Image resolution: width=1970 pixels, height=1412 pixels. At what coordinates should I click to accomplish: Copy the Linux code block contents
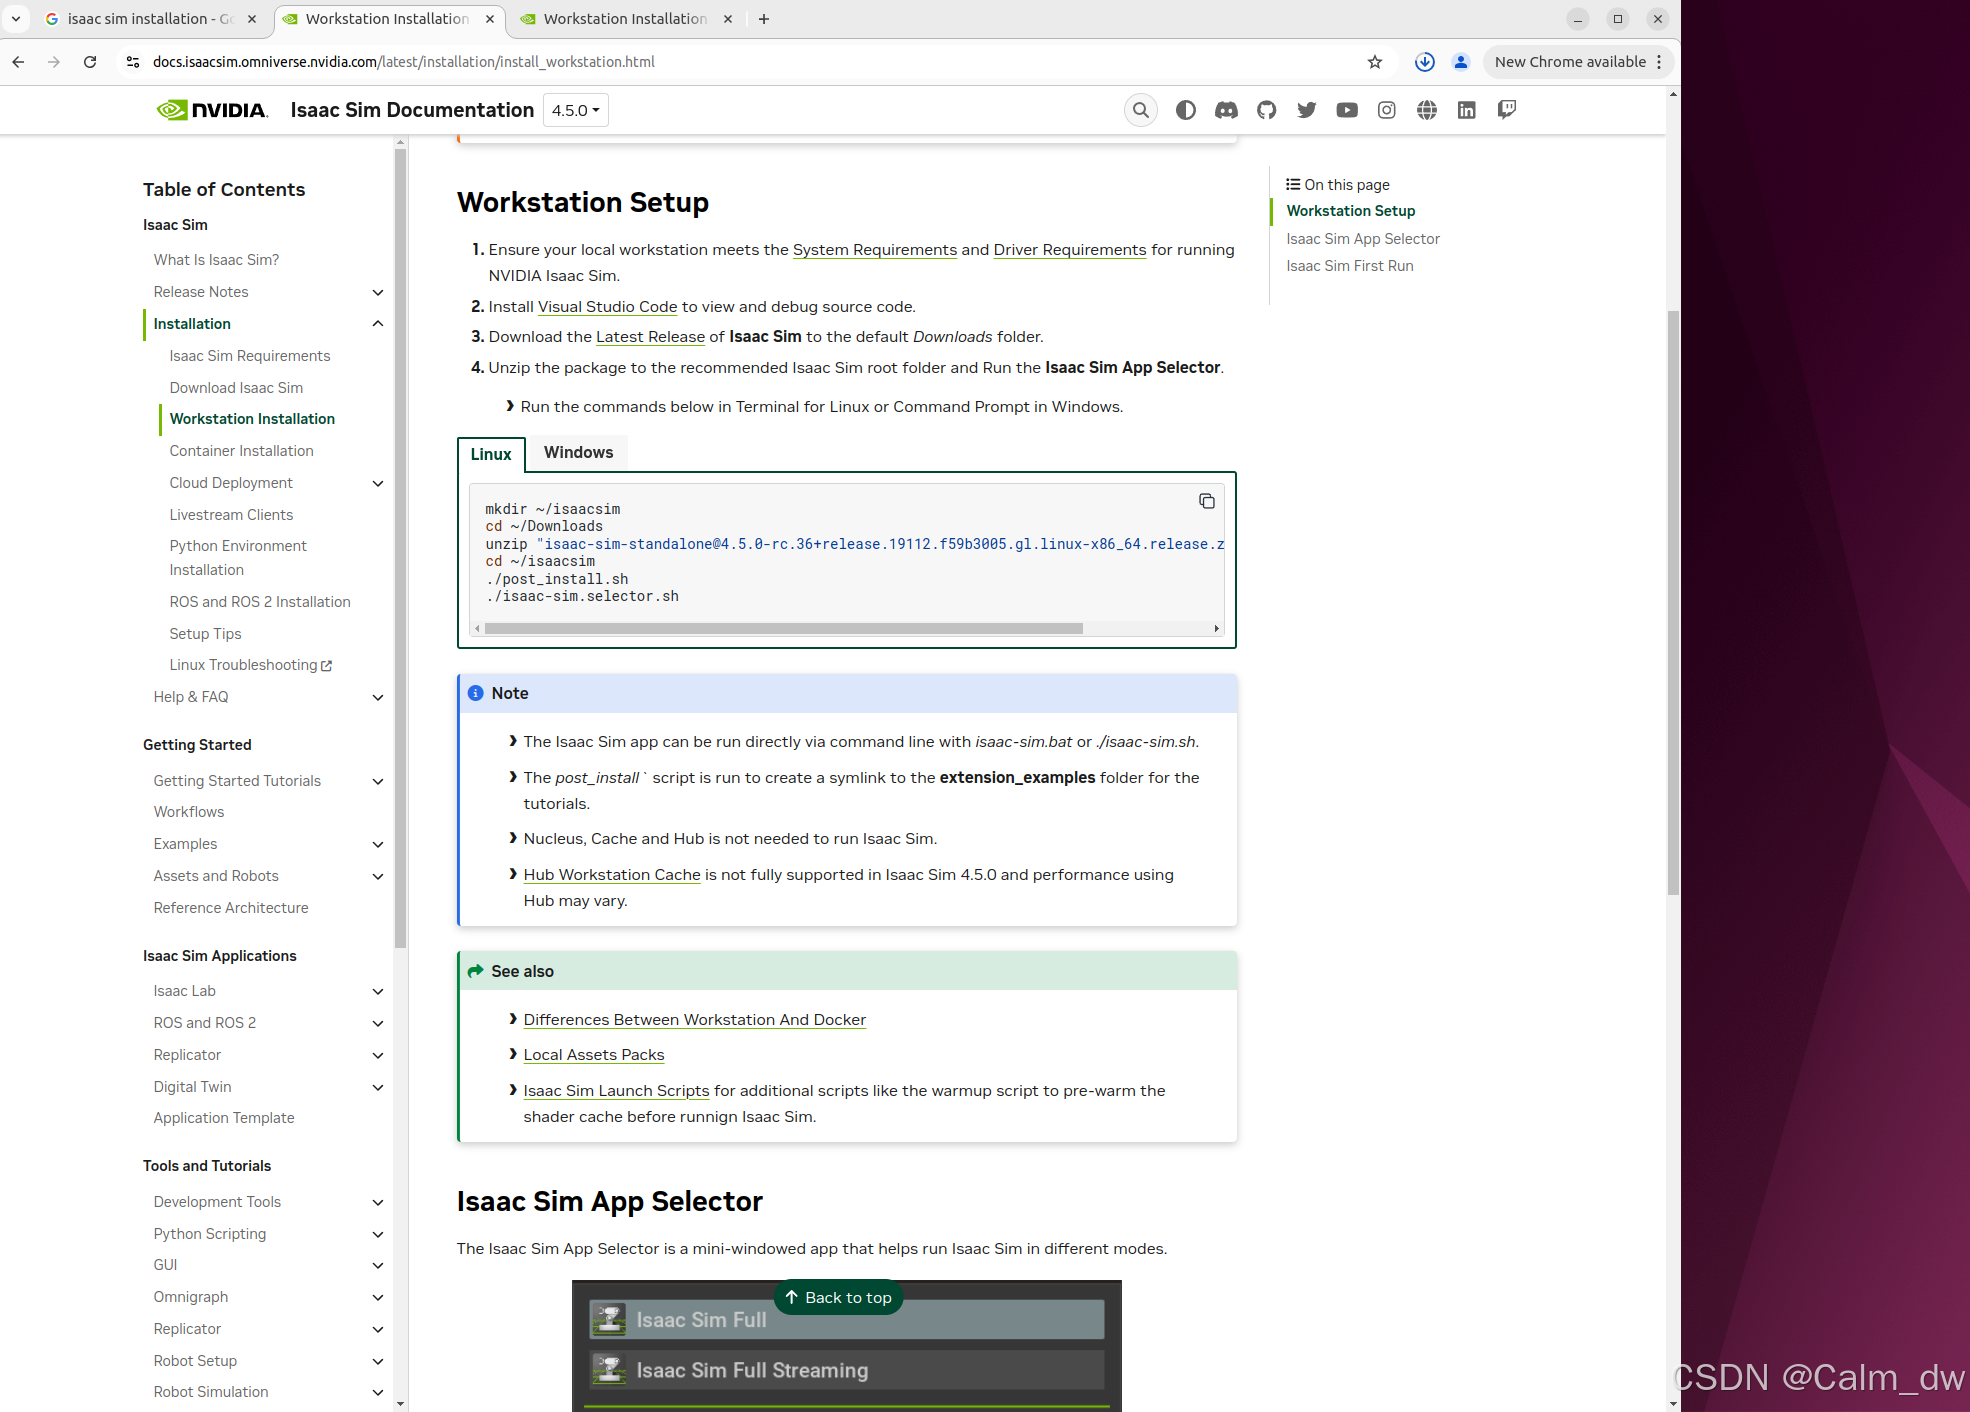click(1207, 501)
